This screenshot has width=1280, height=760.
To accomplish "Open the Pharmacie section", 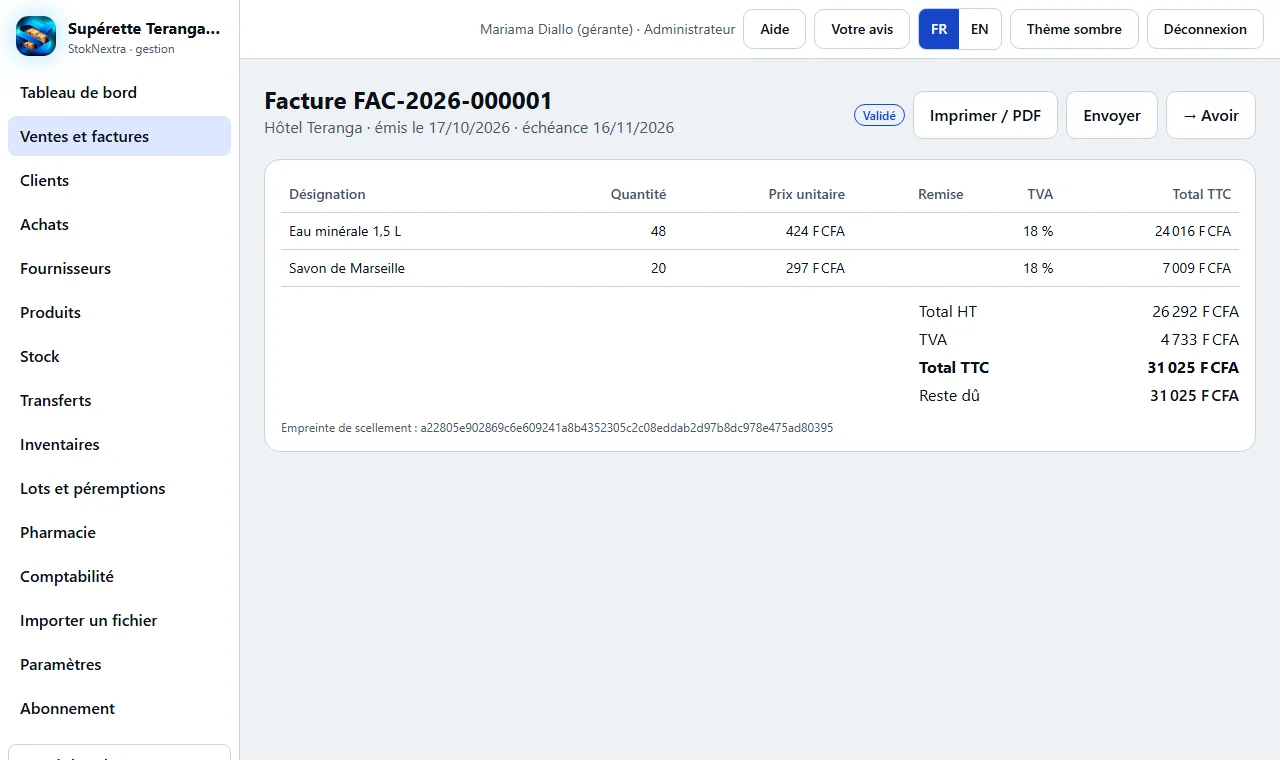I will [119, 532].
